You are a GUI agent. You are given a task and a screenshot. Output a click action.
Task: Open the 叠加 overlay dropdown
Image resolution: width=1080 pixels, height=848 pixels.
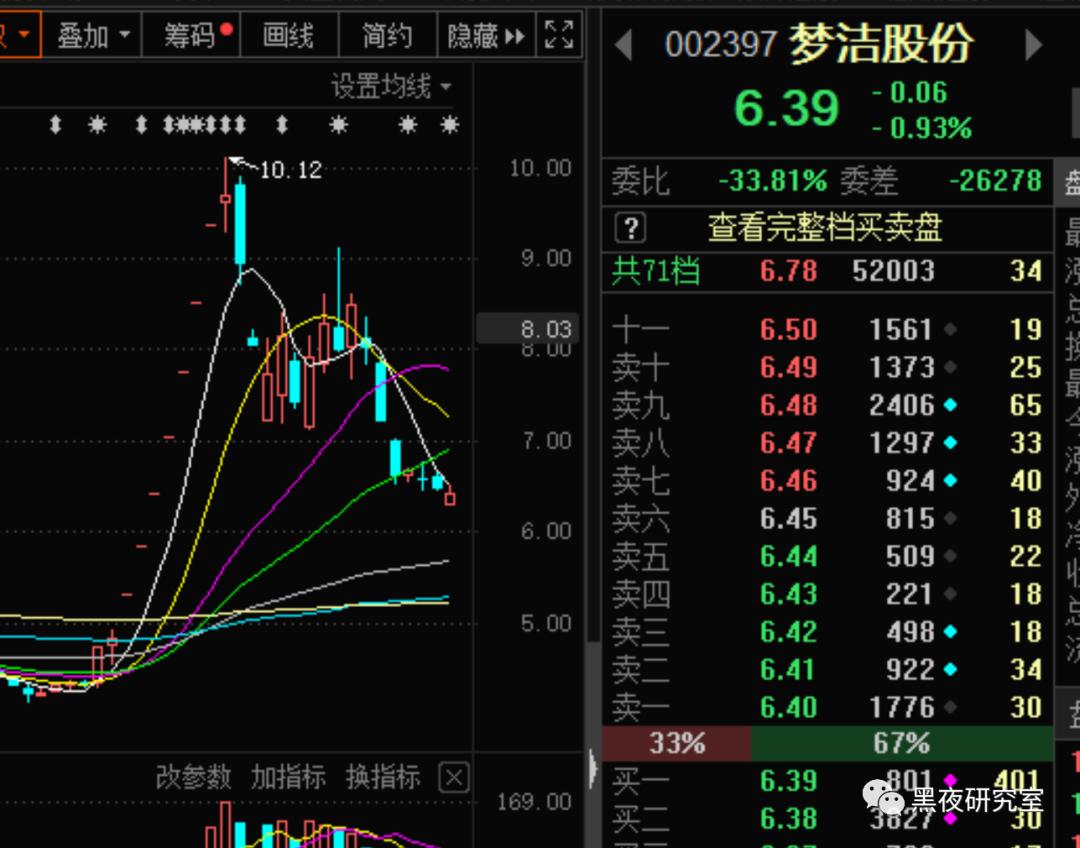point(92,34)
